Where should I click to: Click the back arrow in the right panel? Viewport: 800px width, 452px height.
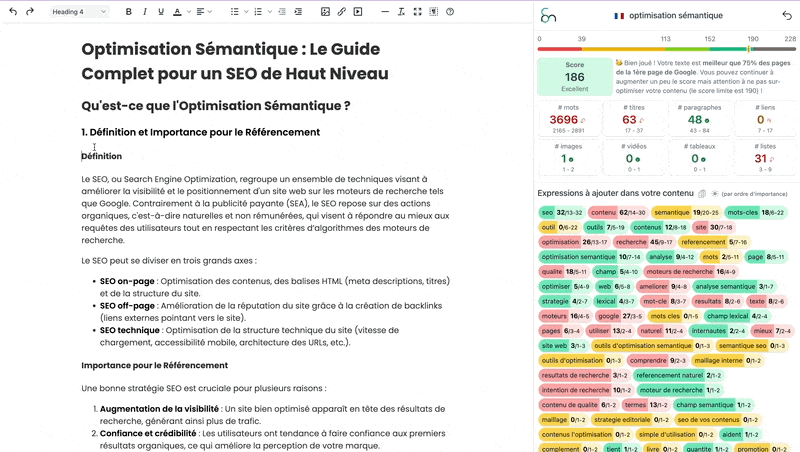[x=786, y=16]
